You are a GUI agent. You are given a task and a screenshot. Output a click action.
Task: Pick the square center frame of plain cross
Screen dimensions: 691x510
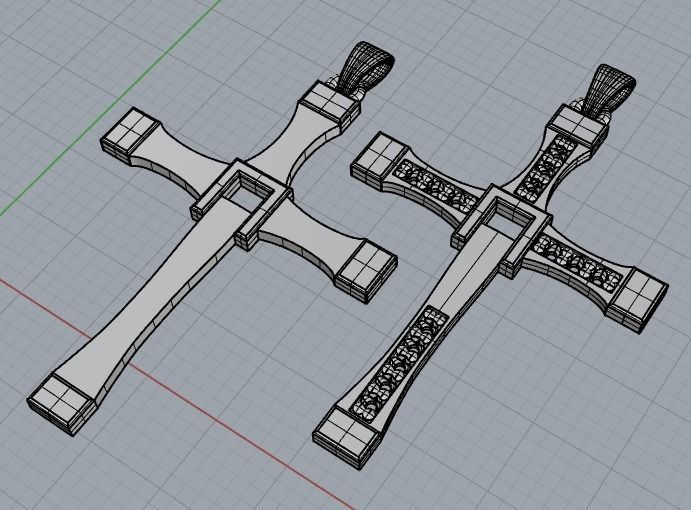[x=241, y=205]
